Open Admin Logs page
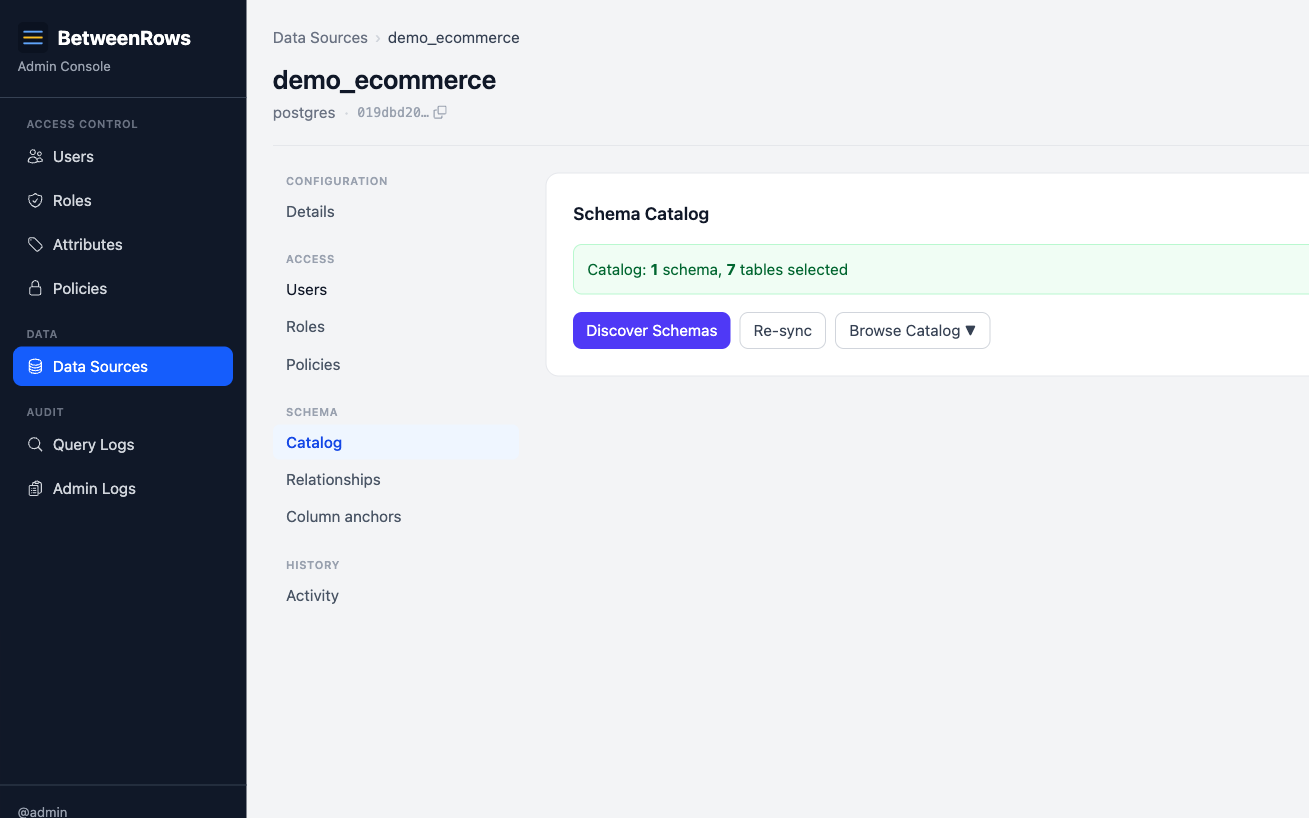The height and width of the screenshot is (818, 1309). point(123,489)
